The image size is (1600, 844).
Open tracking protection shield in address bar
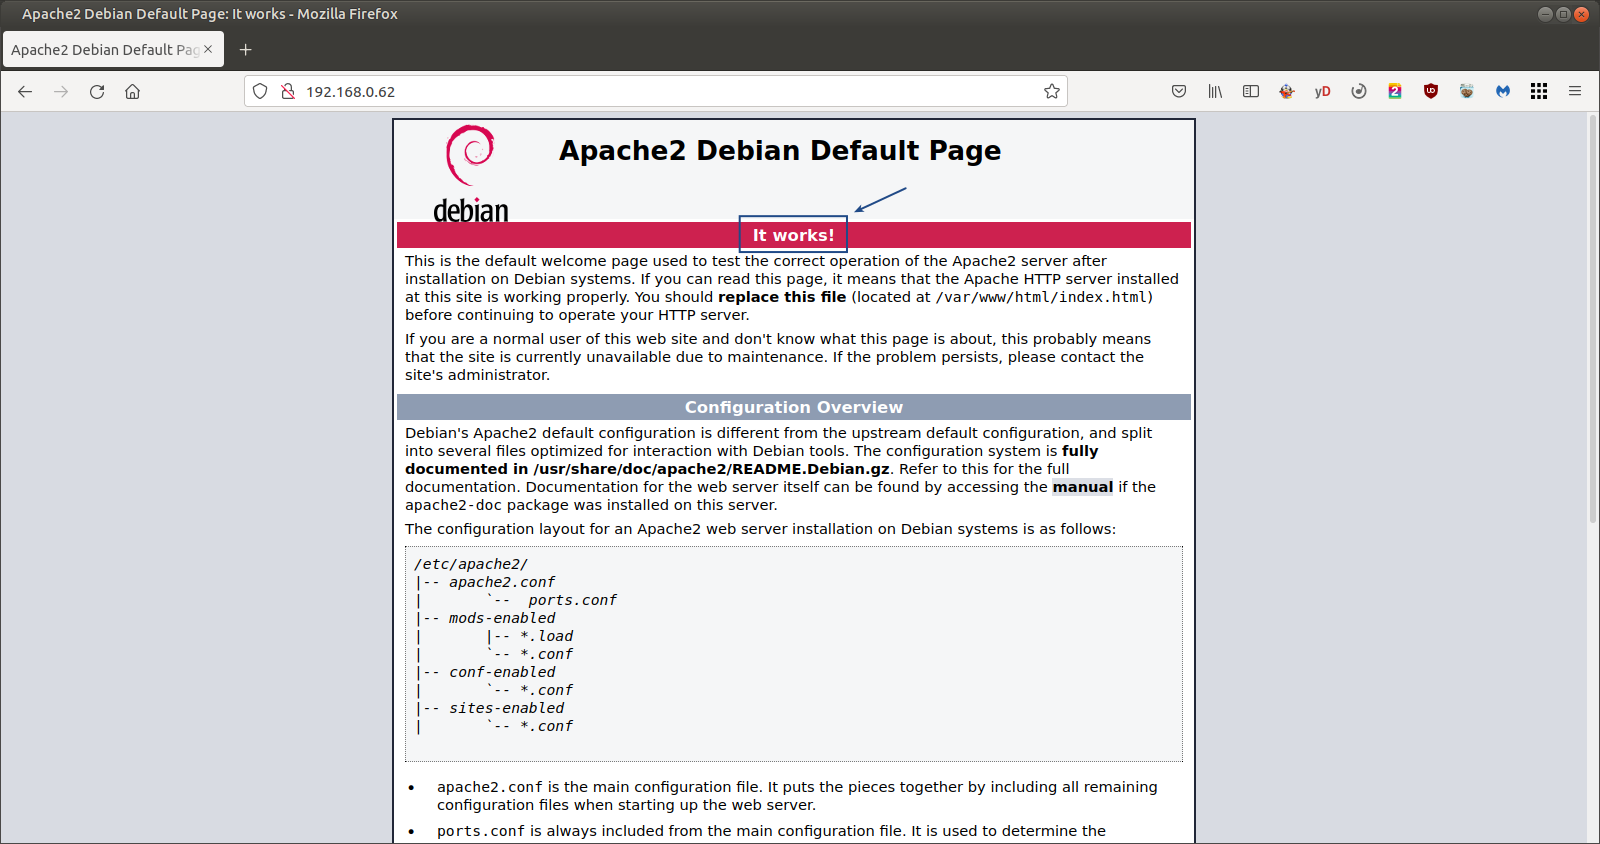pyautogui.click(x=260, y=91)
